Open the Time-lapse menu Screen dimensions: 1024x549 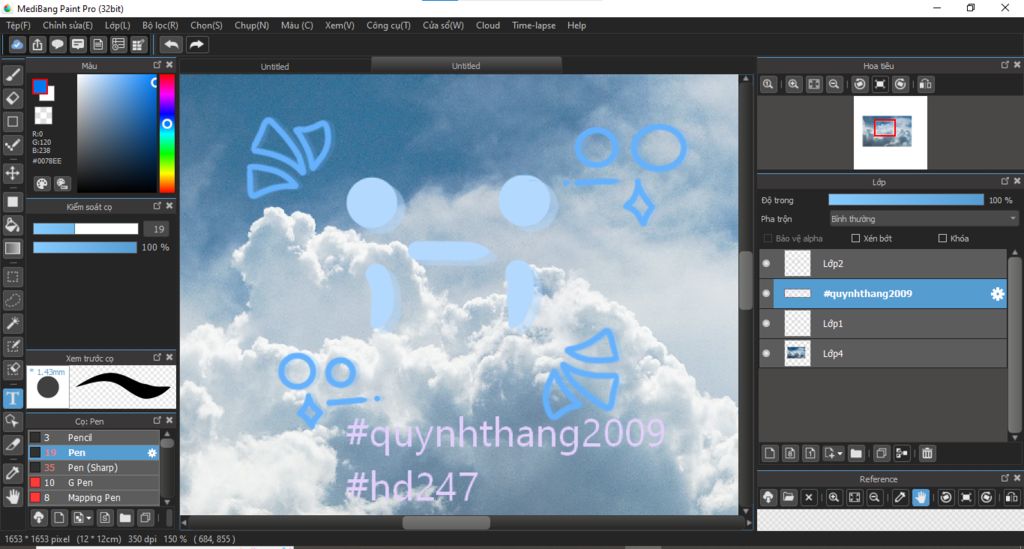[x=534, y=25]
